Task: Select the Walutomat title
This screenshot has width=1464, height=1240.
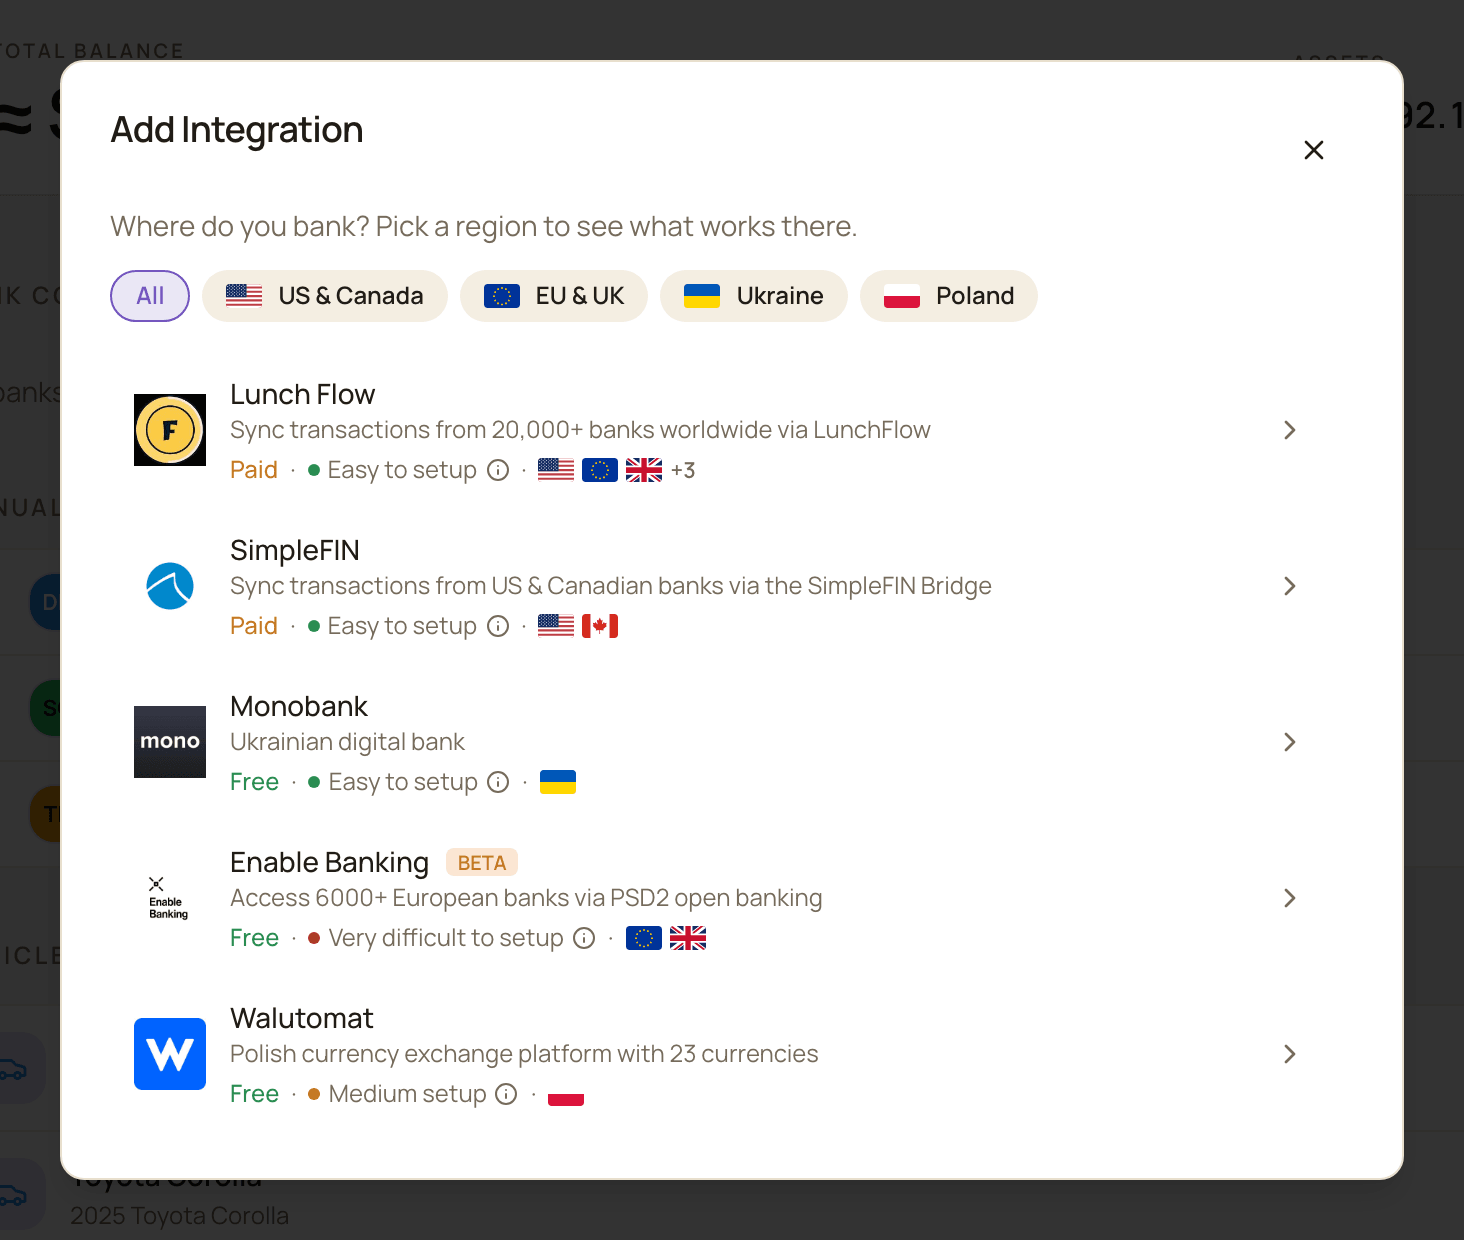Action: [302, 1019]
